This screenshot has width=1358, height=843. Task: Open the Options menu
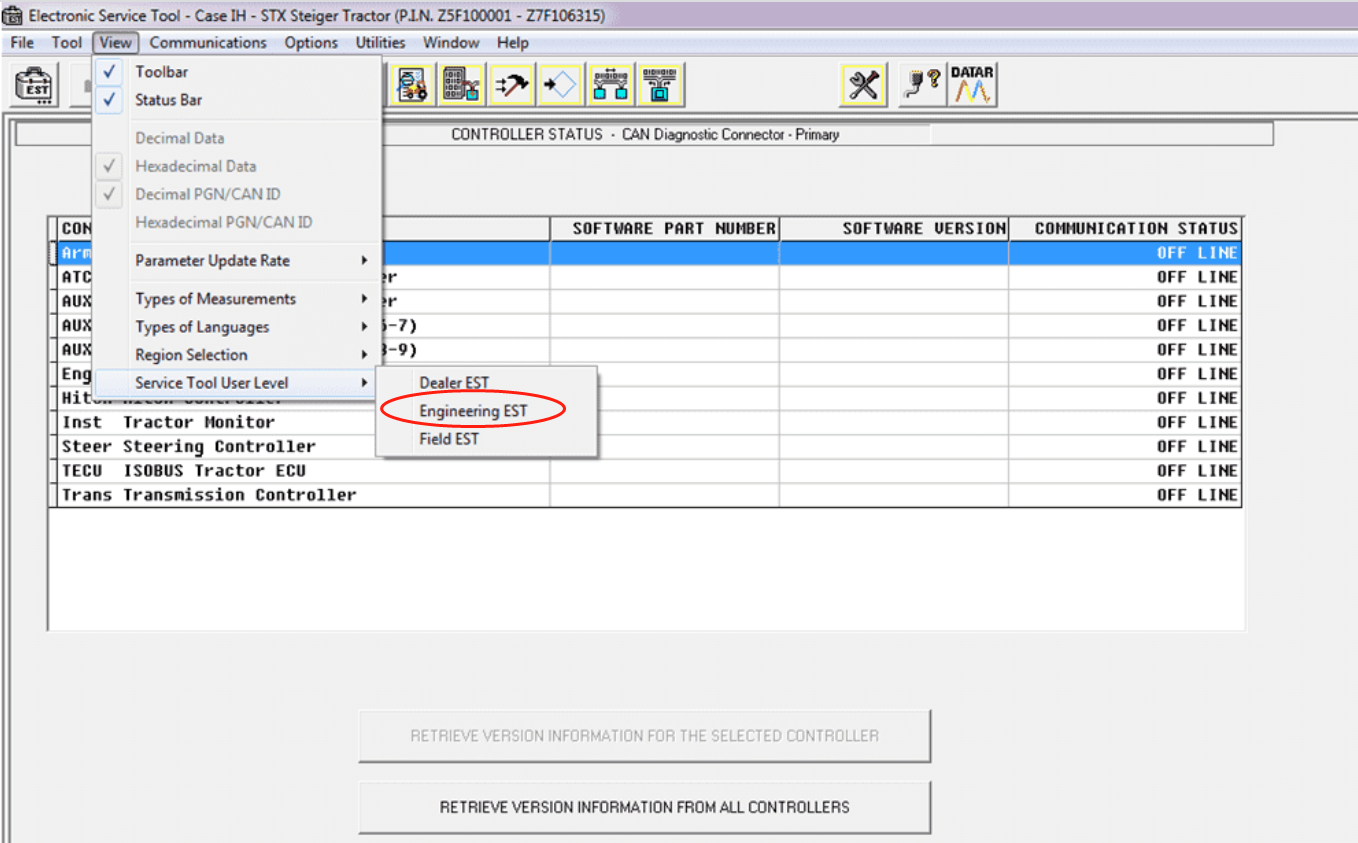311,43
